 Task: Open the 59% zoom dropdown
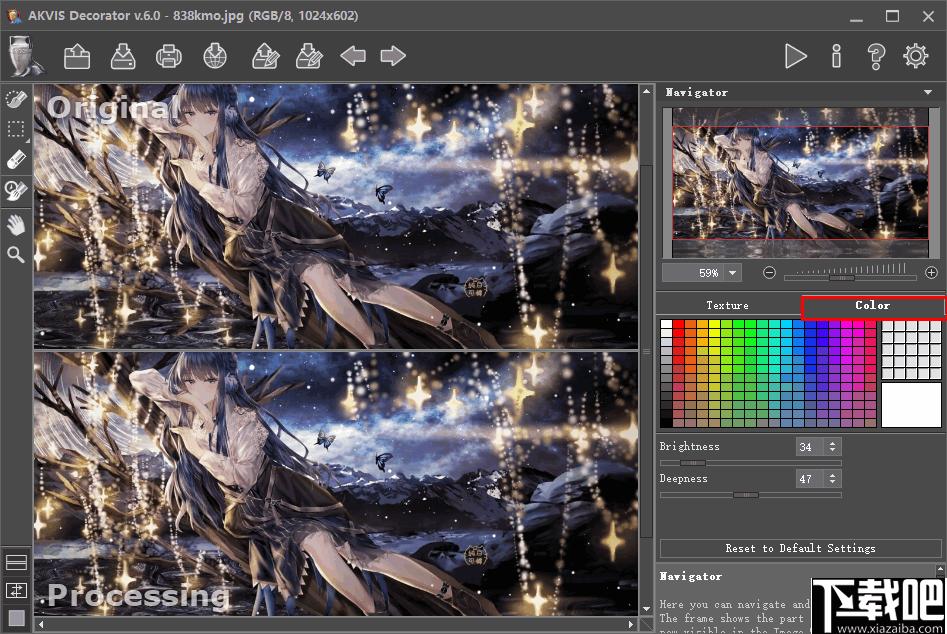point(733,273)
